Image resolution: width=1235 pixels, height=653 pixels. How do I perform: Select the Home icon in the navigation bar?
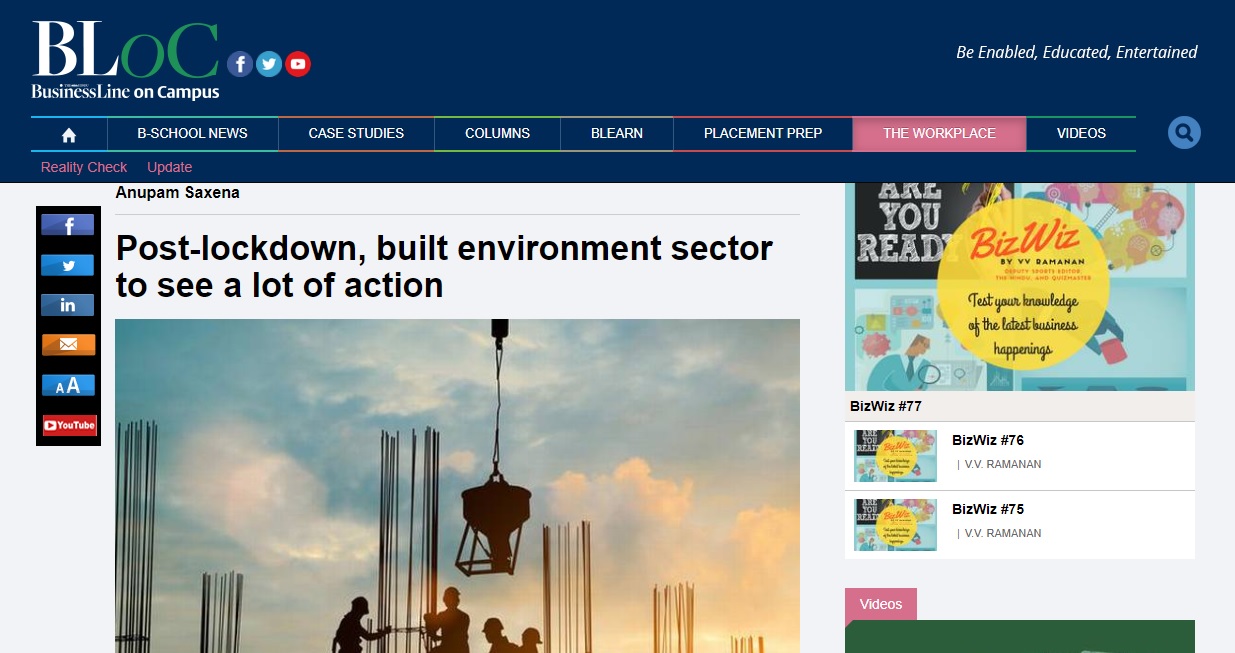coord(67,132)
